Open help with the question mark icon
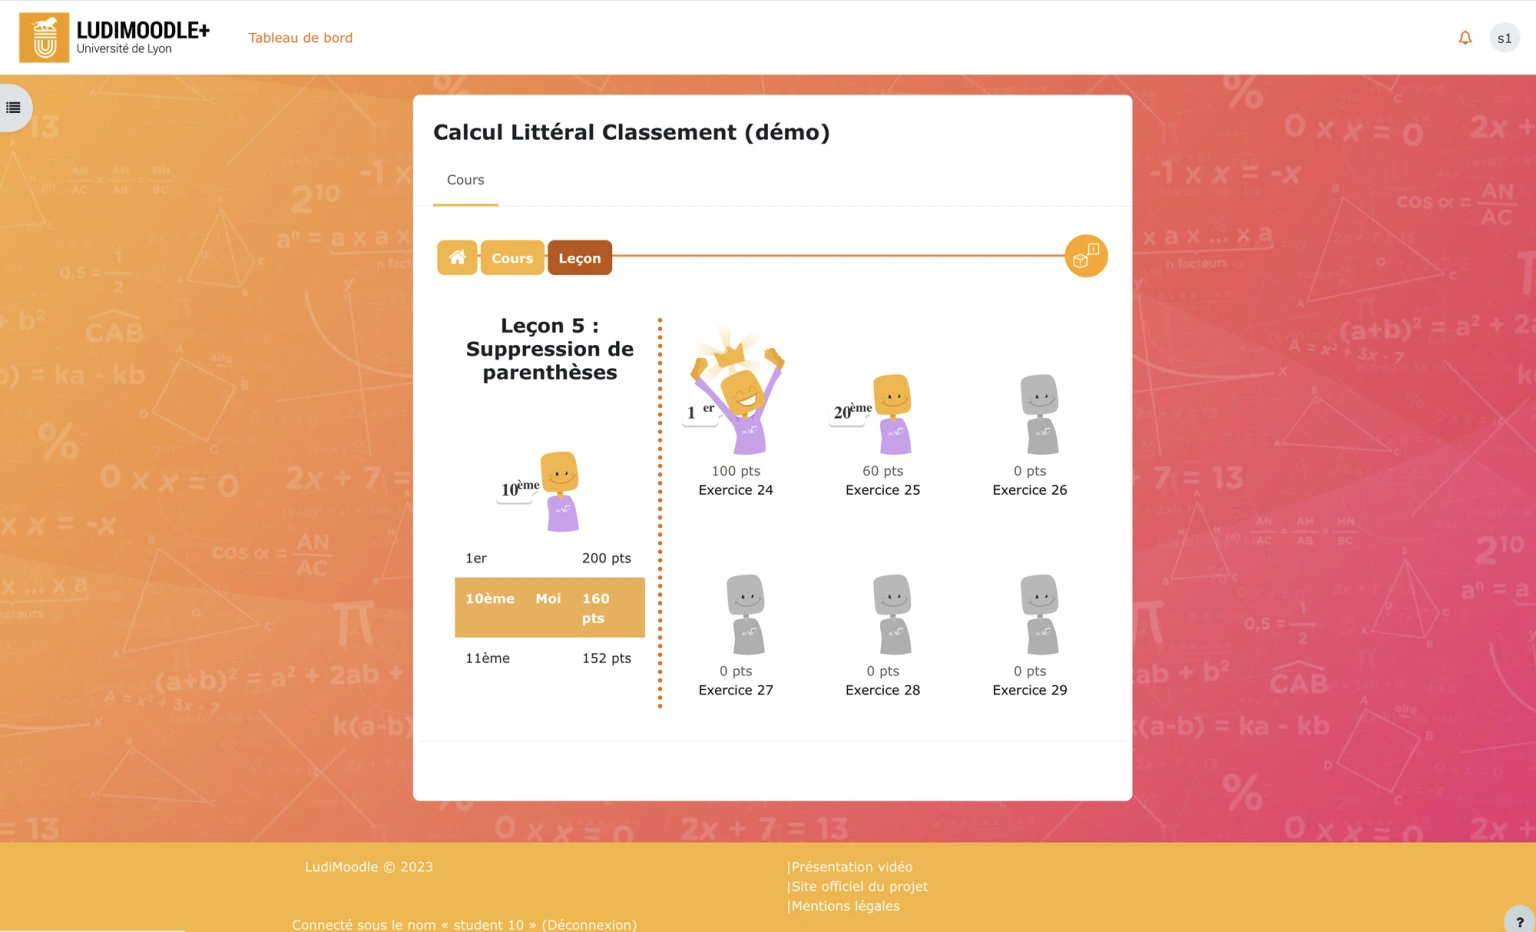This screenshot has height=932, width=1536. pos(1520,922)
